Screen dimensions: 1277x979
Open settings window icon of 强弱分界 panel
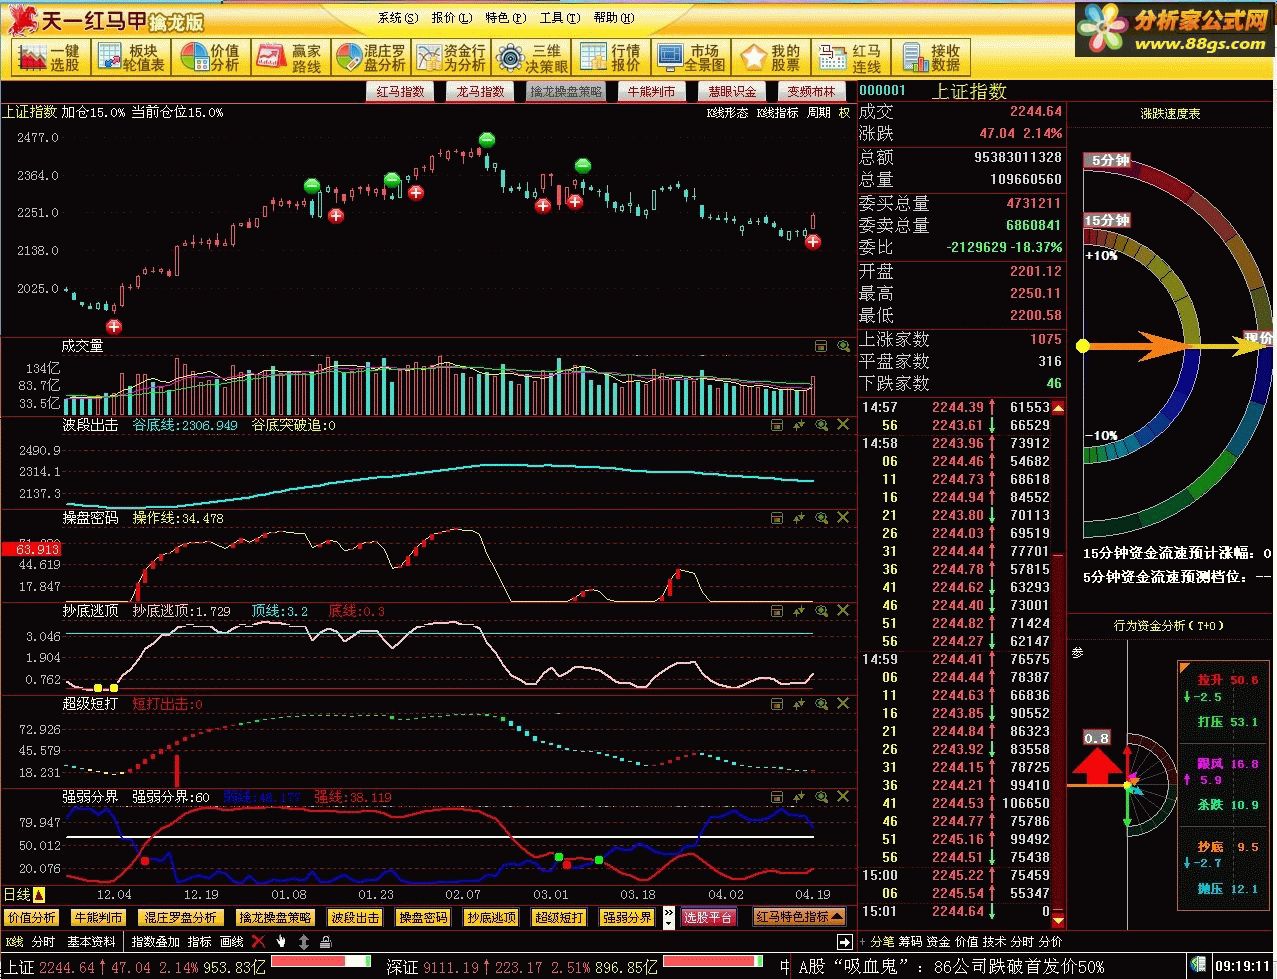click(x=777, y=797)
